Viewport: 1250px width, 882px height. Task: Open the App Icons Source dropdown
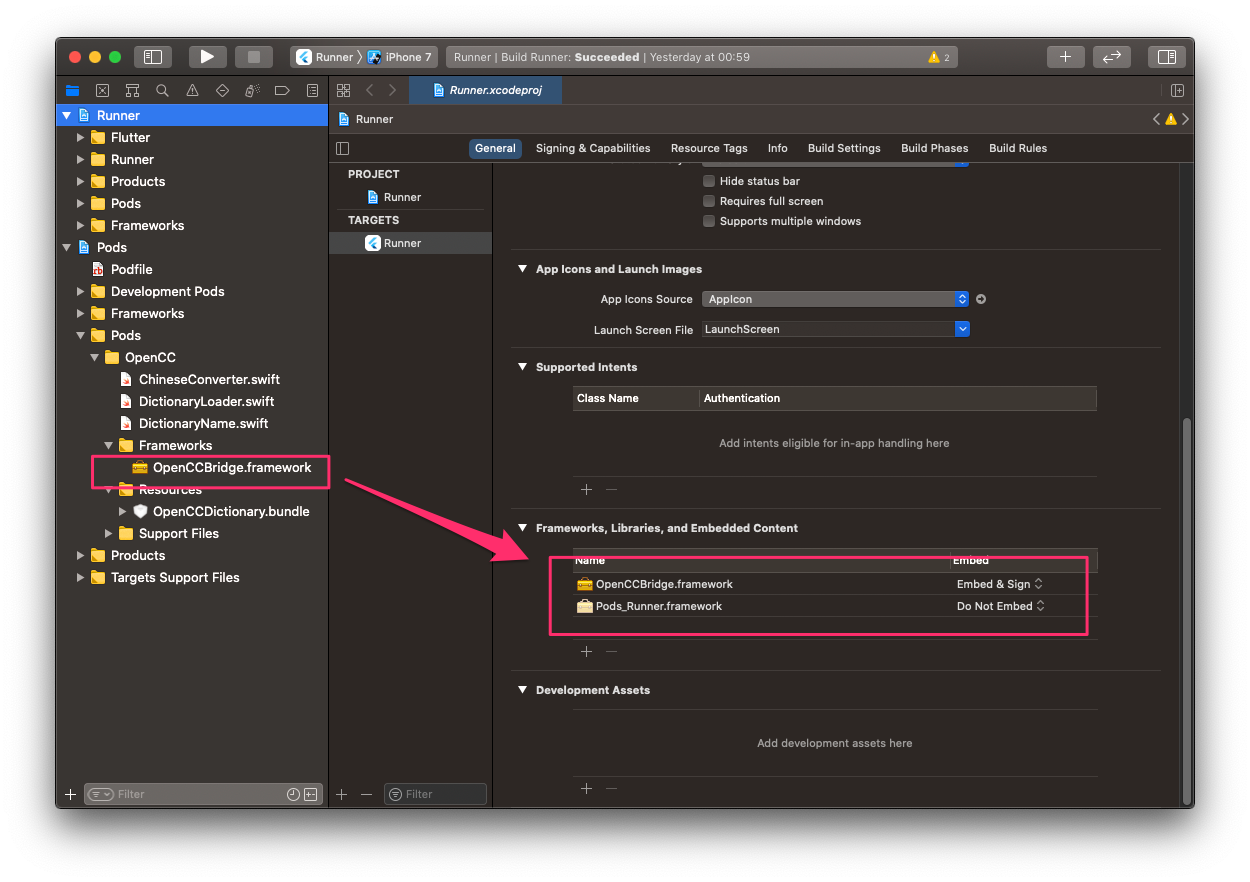(x=836, y=299)
